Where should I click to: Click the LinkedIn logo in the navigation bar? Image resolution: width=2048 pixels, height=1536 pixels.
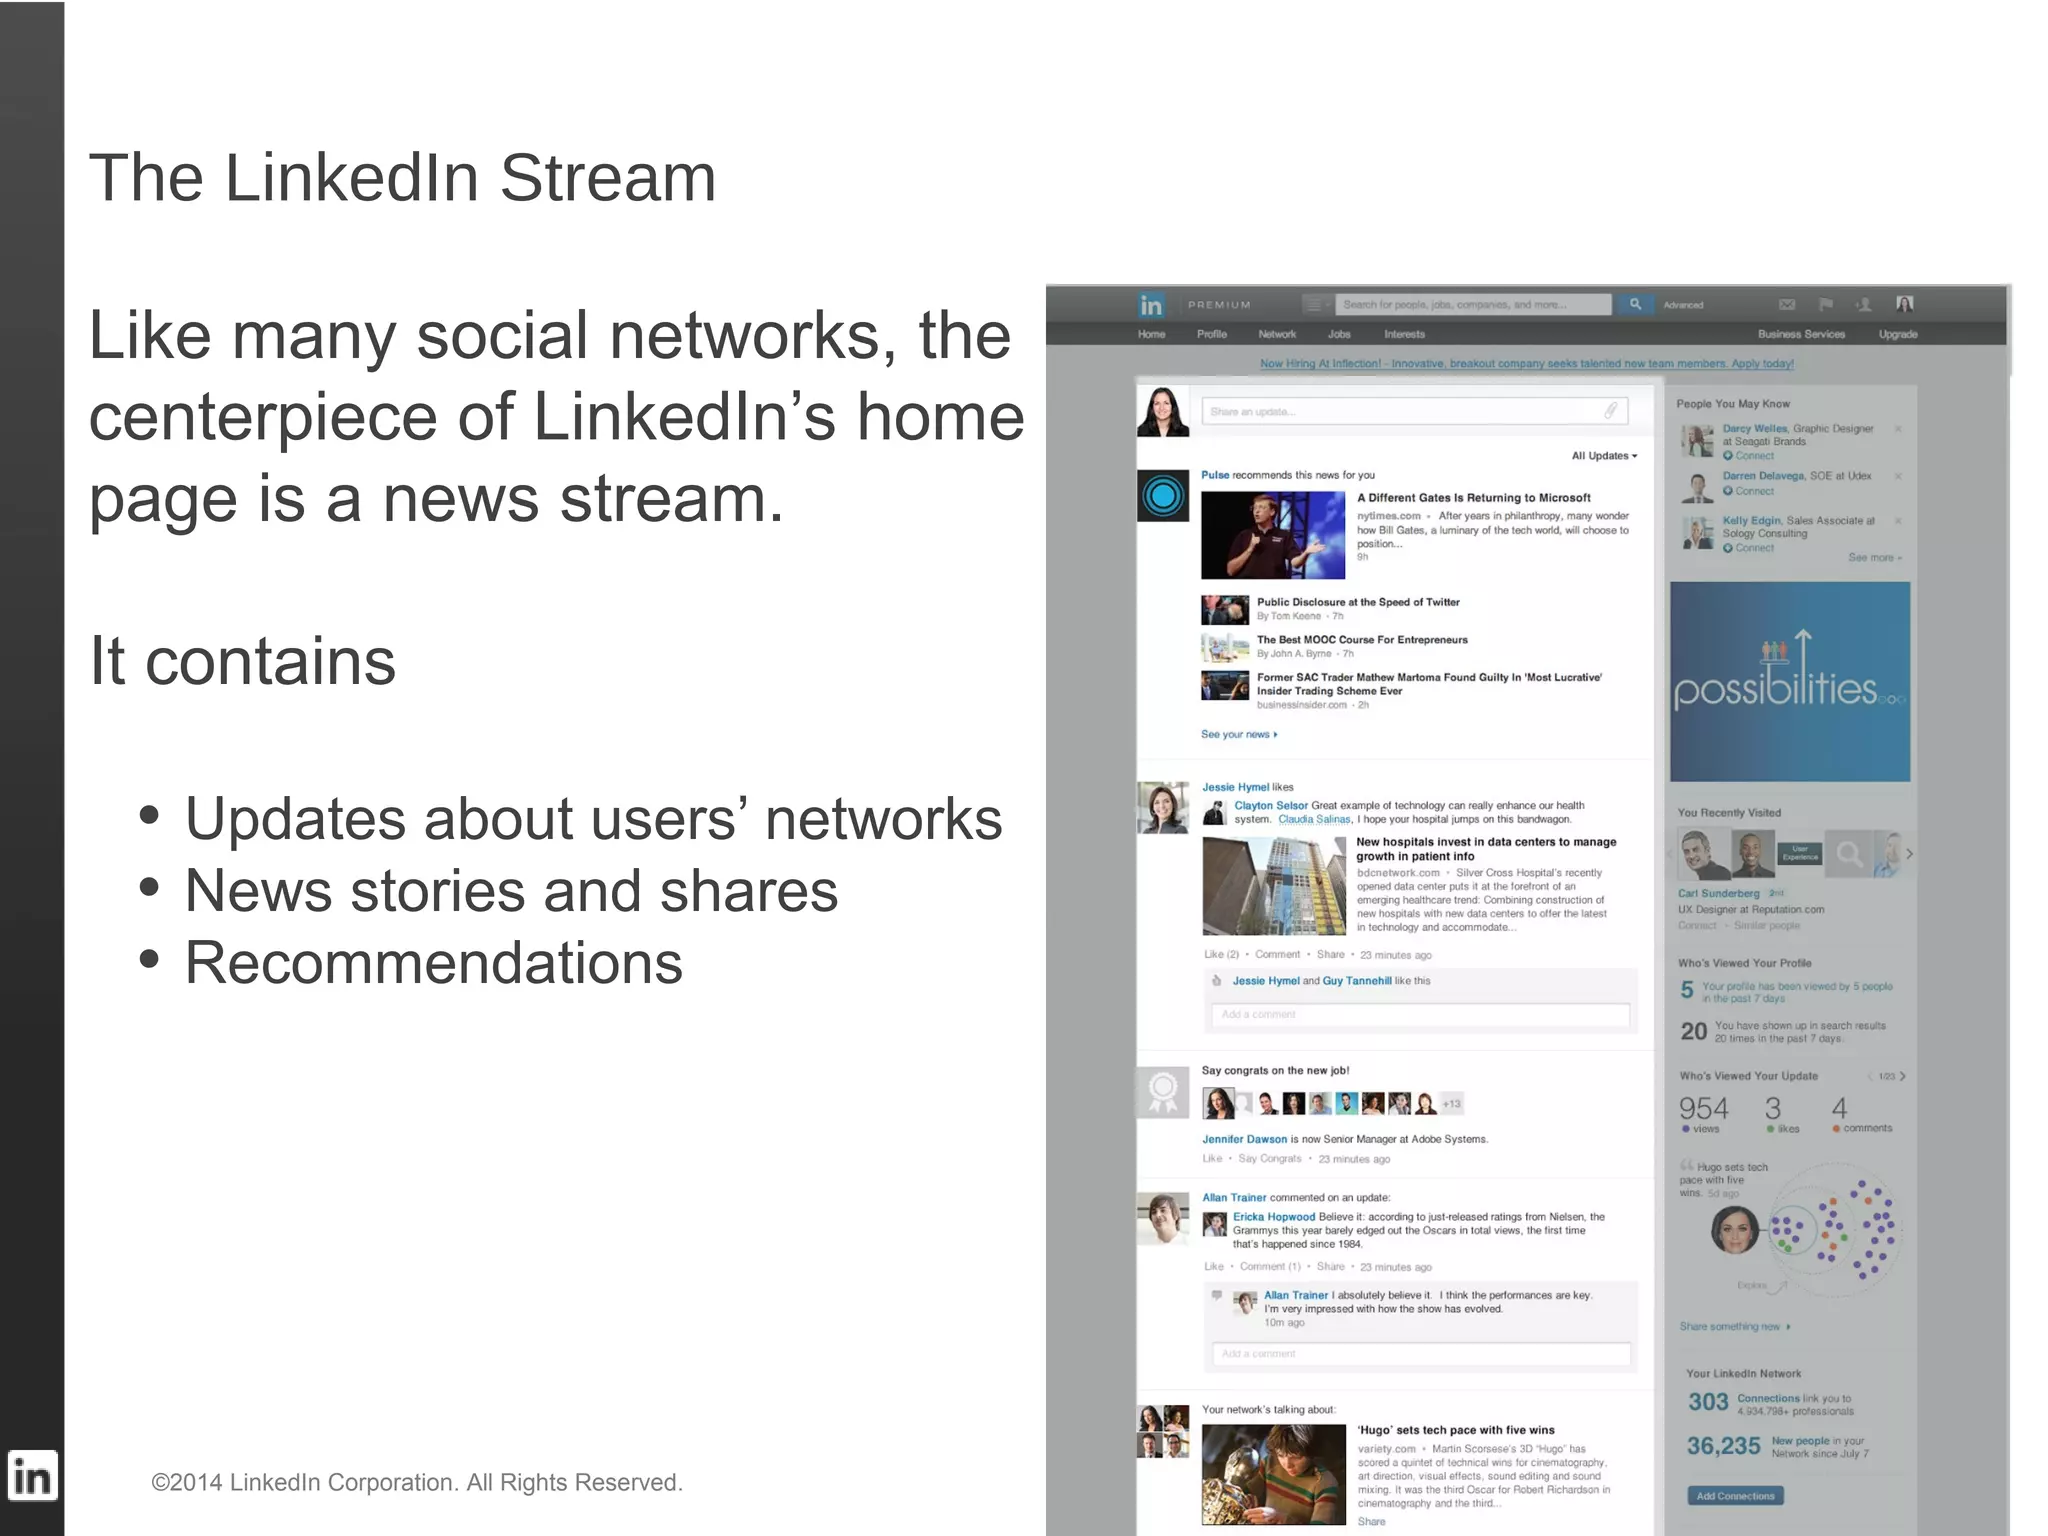(x=1151, y=305)
